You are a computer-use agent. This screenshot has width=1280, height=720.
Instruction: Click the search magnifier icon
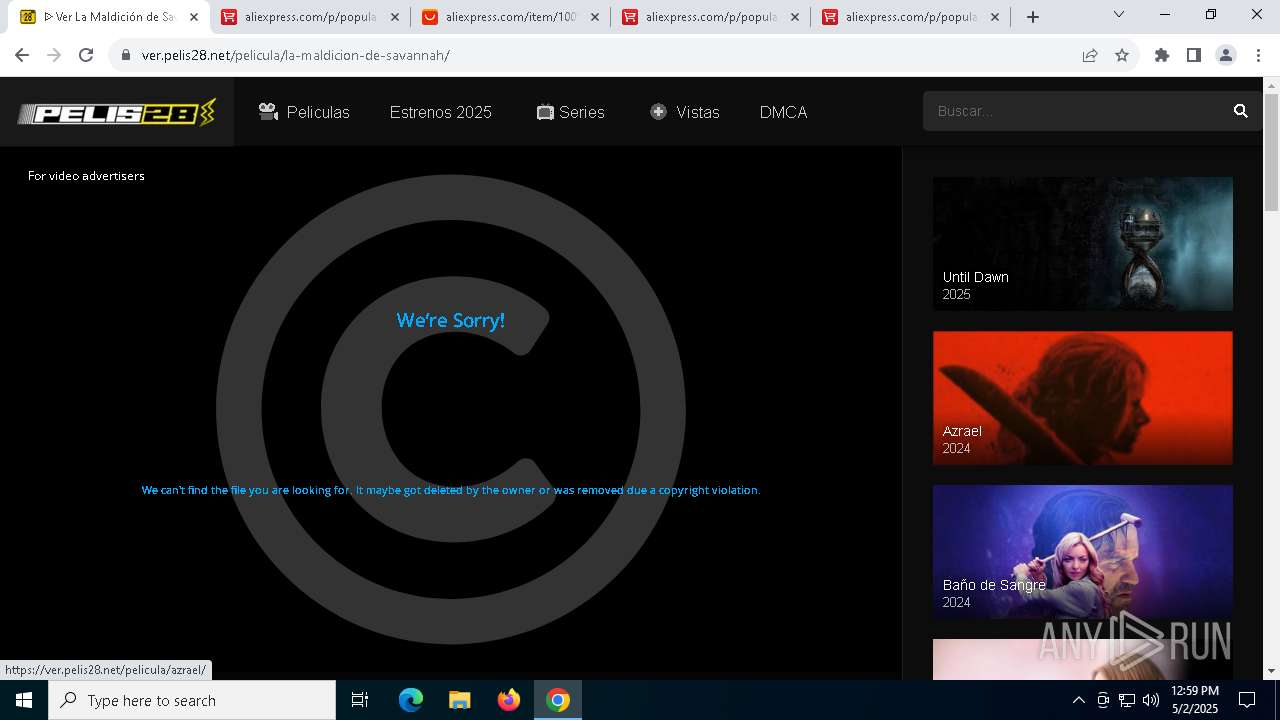coord(1241,111)
